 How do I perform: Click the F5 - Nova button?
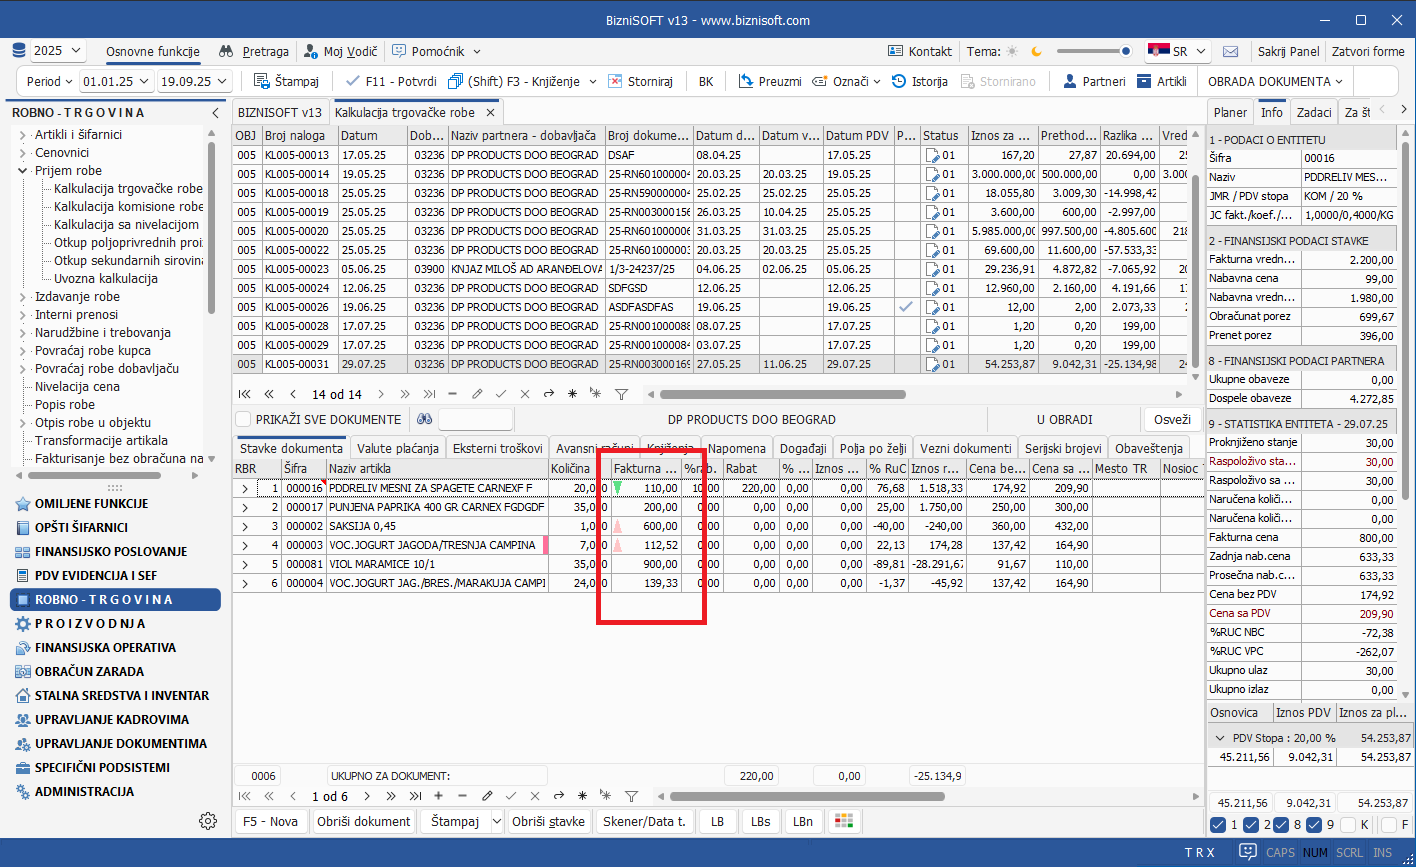(270, 821)
